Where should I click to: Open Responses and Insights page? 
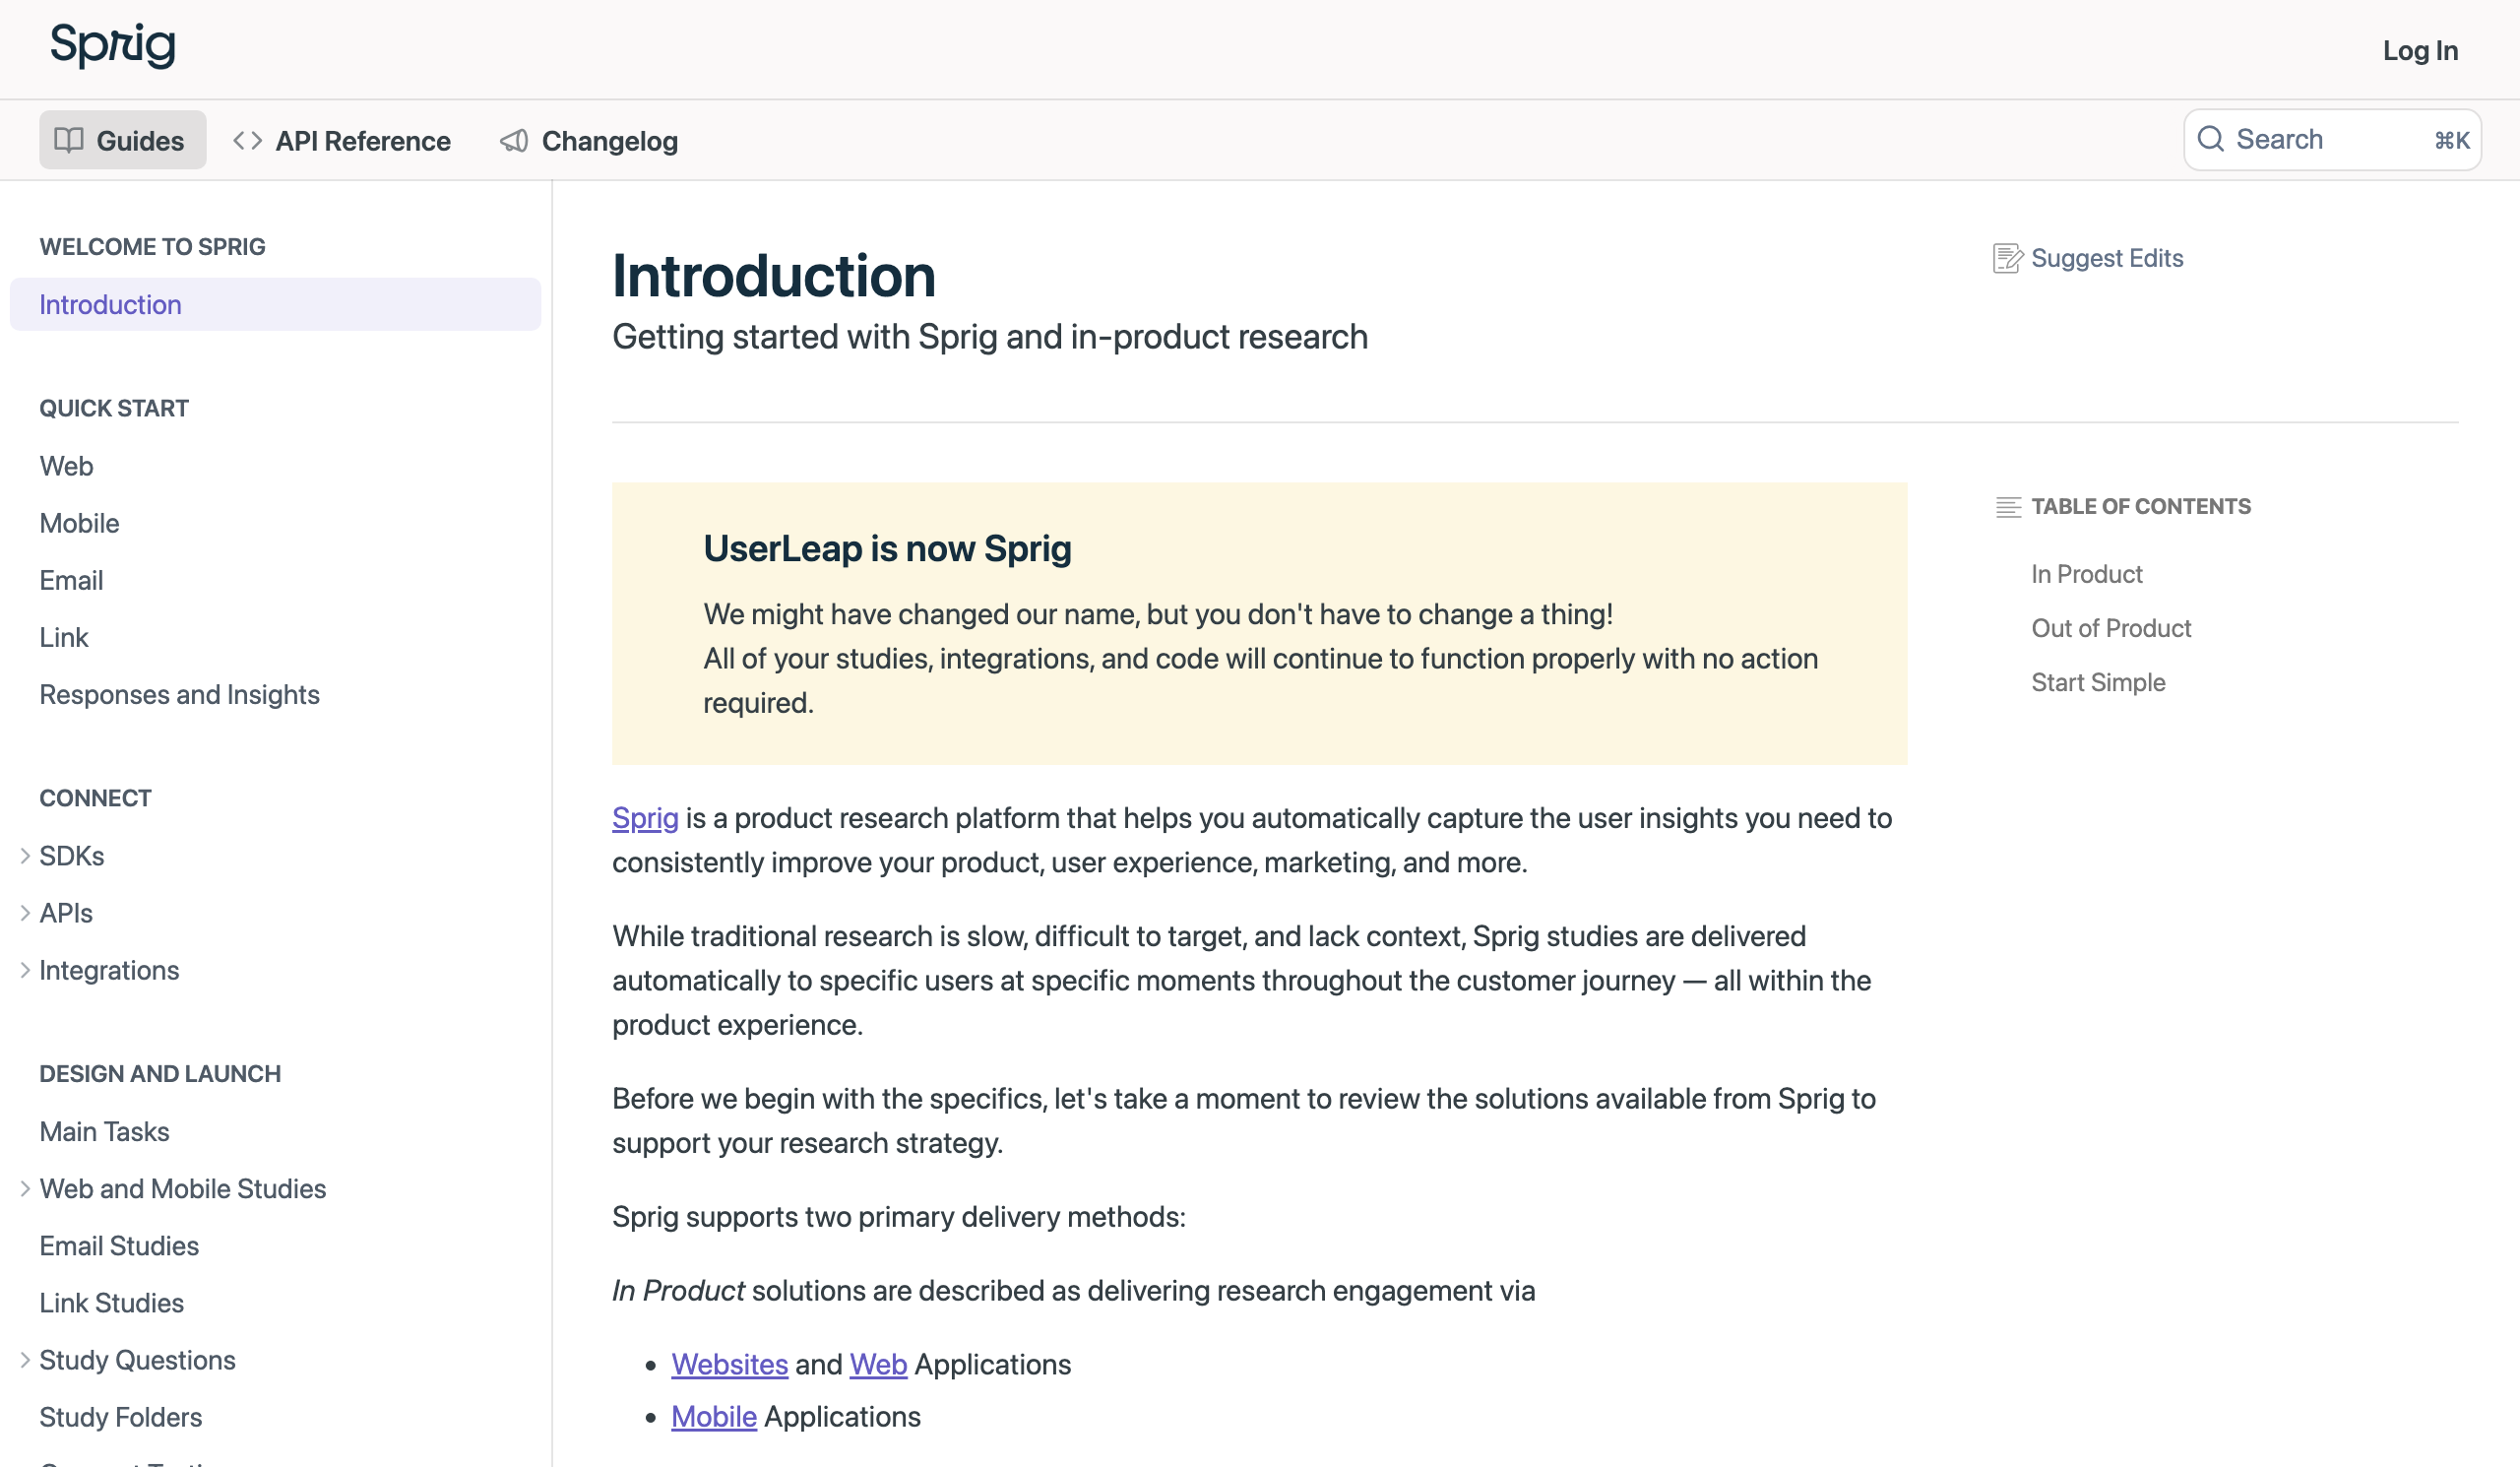click(179, 694)
